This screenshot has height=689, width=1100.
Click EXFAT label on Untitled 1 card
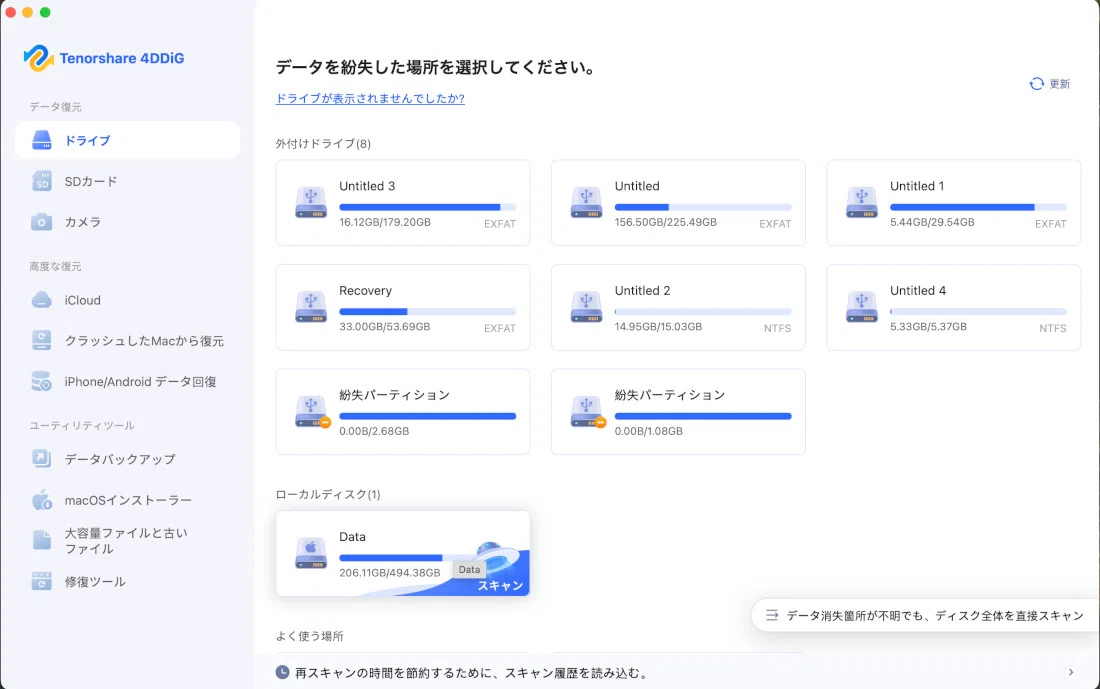click(x=1050, y=224)
